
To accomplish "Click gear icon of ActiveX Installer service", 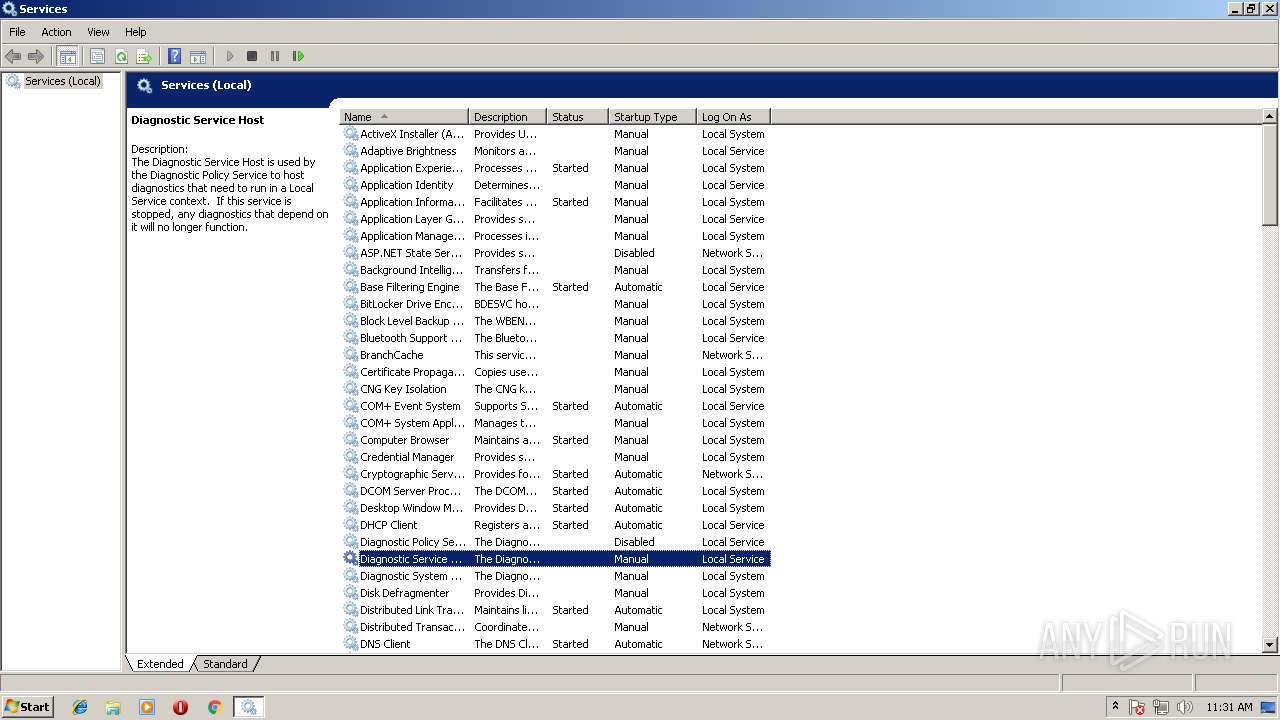I will point(351,134).
